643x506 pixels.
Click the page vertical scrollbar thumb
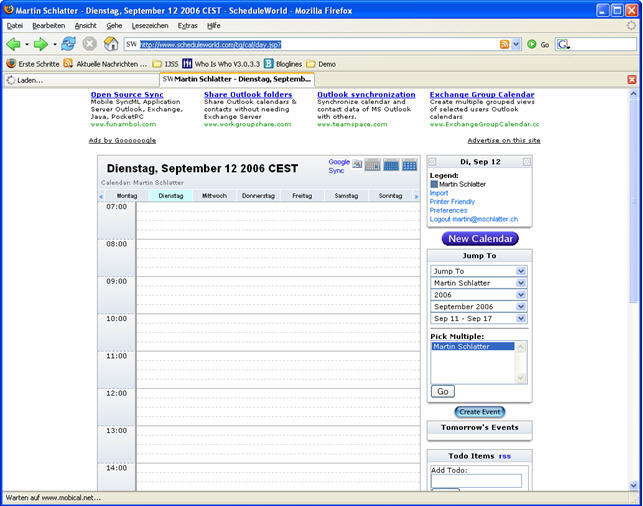tap(633, 201)
